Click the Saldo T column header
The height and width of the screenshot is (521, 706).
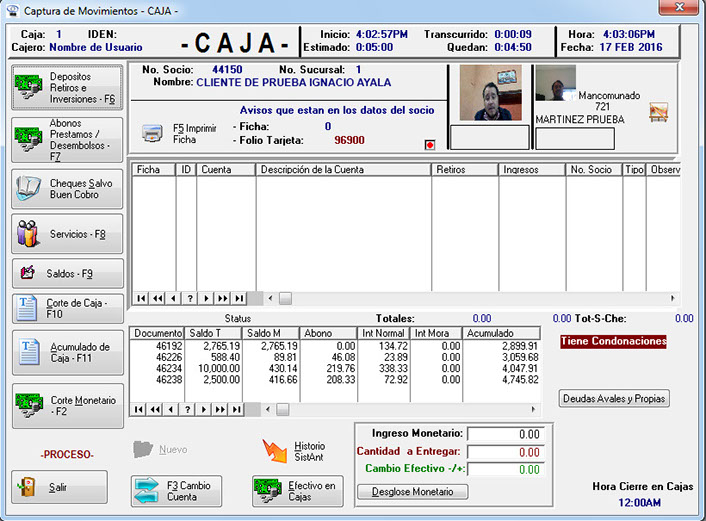click(213, 333)
